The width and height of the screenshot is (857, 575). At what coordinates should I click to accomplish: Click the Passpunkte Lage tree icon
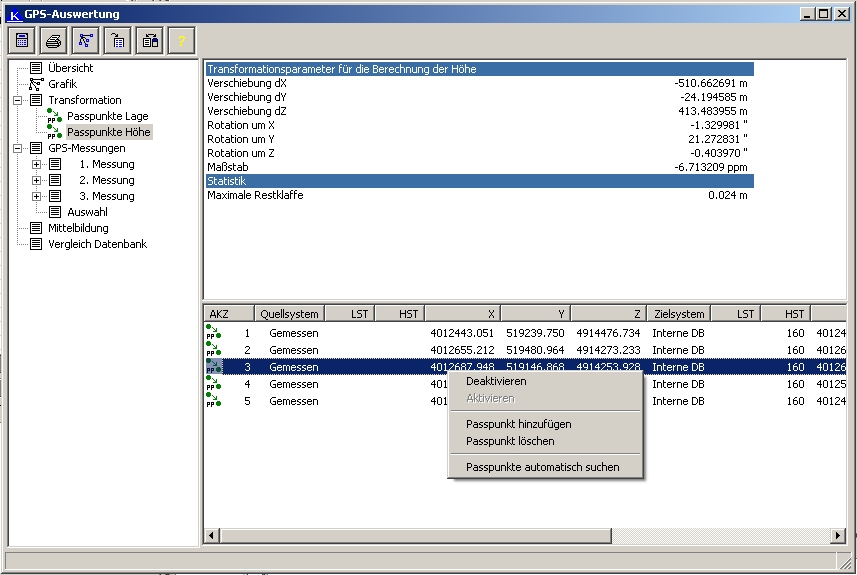54,116
